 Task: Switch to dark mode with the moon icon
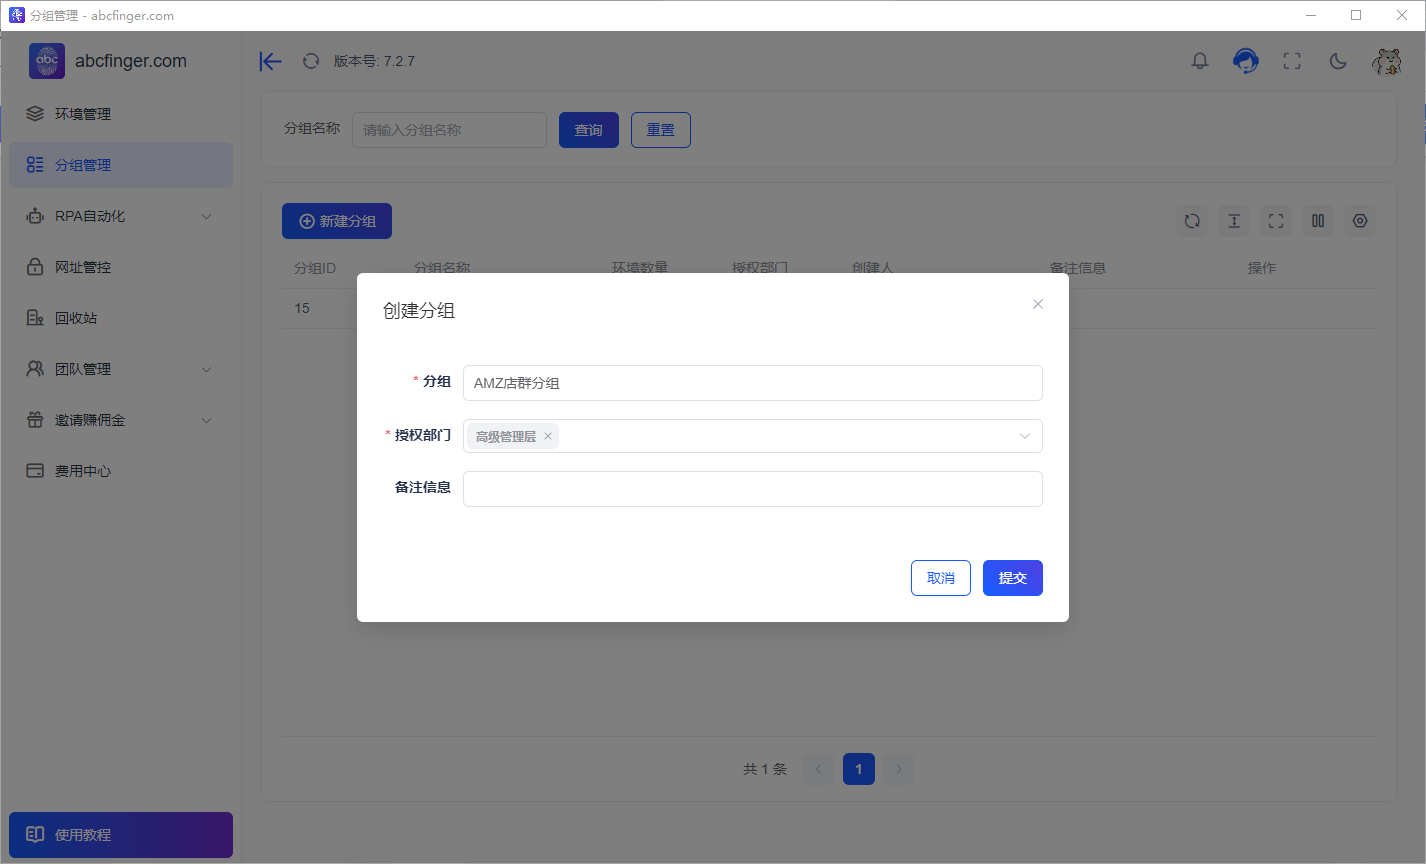pyautogui.click(x=1338, y=61)
